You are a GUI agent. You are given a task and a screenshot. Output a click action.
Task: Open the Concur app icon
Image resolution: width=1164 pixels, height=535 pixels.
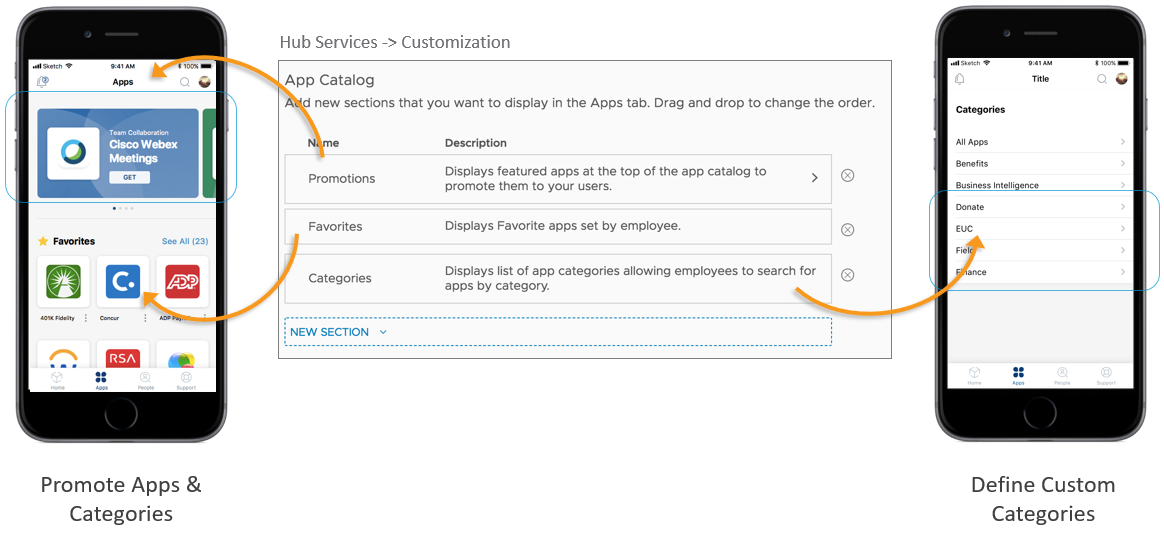123,283
